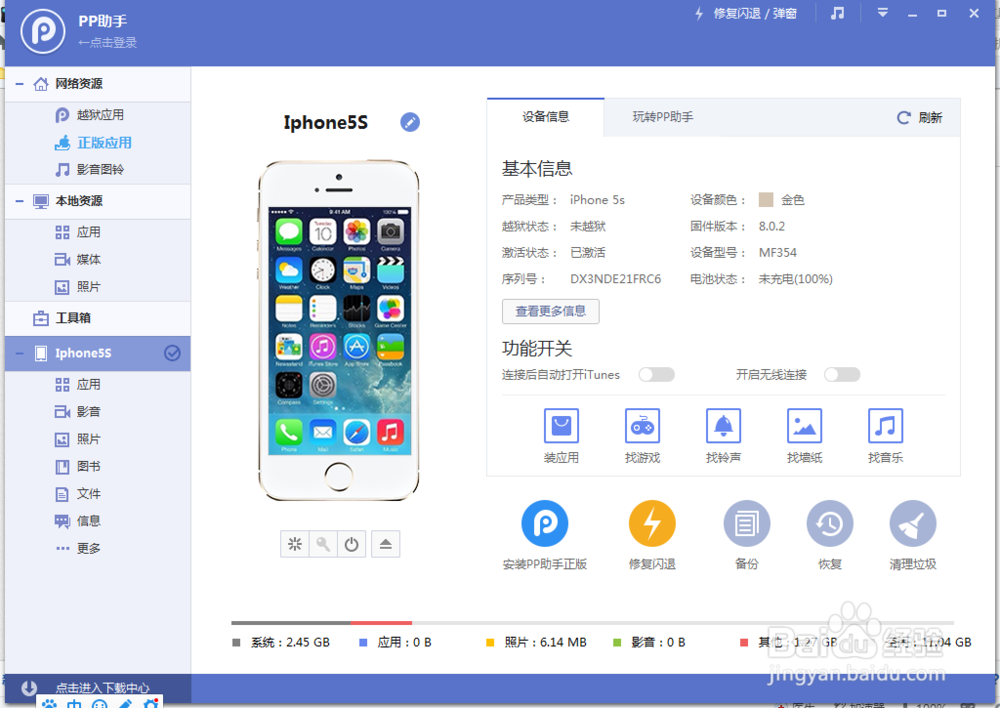
Task: Click the download arrow icon at bottom left
Action: pyautogui.click(x=29, y=688)
